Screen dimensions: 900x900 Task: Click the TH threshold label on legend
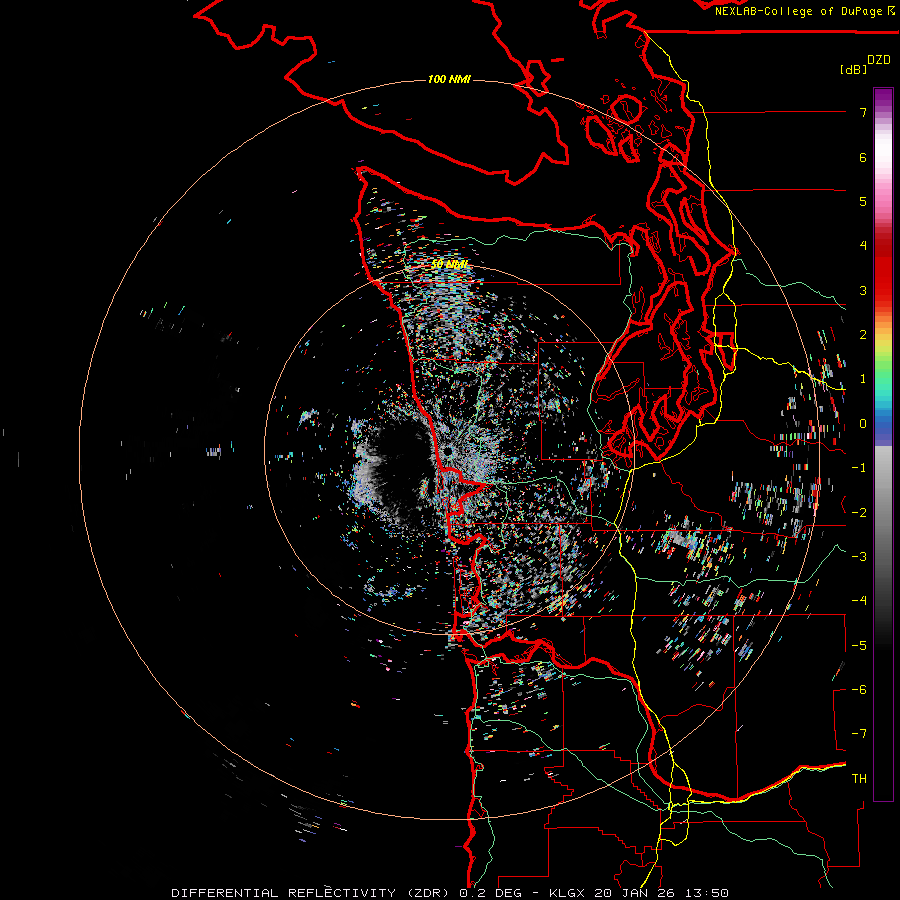point(859,779)
